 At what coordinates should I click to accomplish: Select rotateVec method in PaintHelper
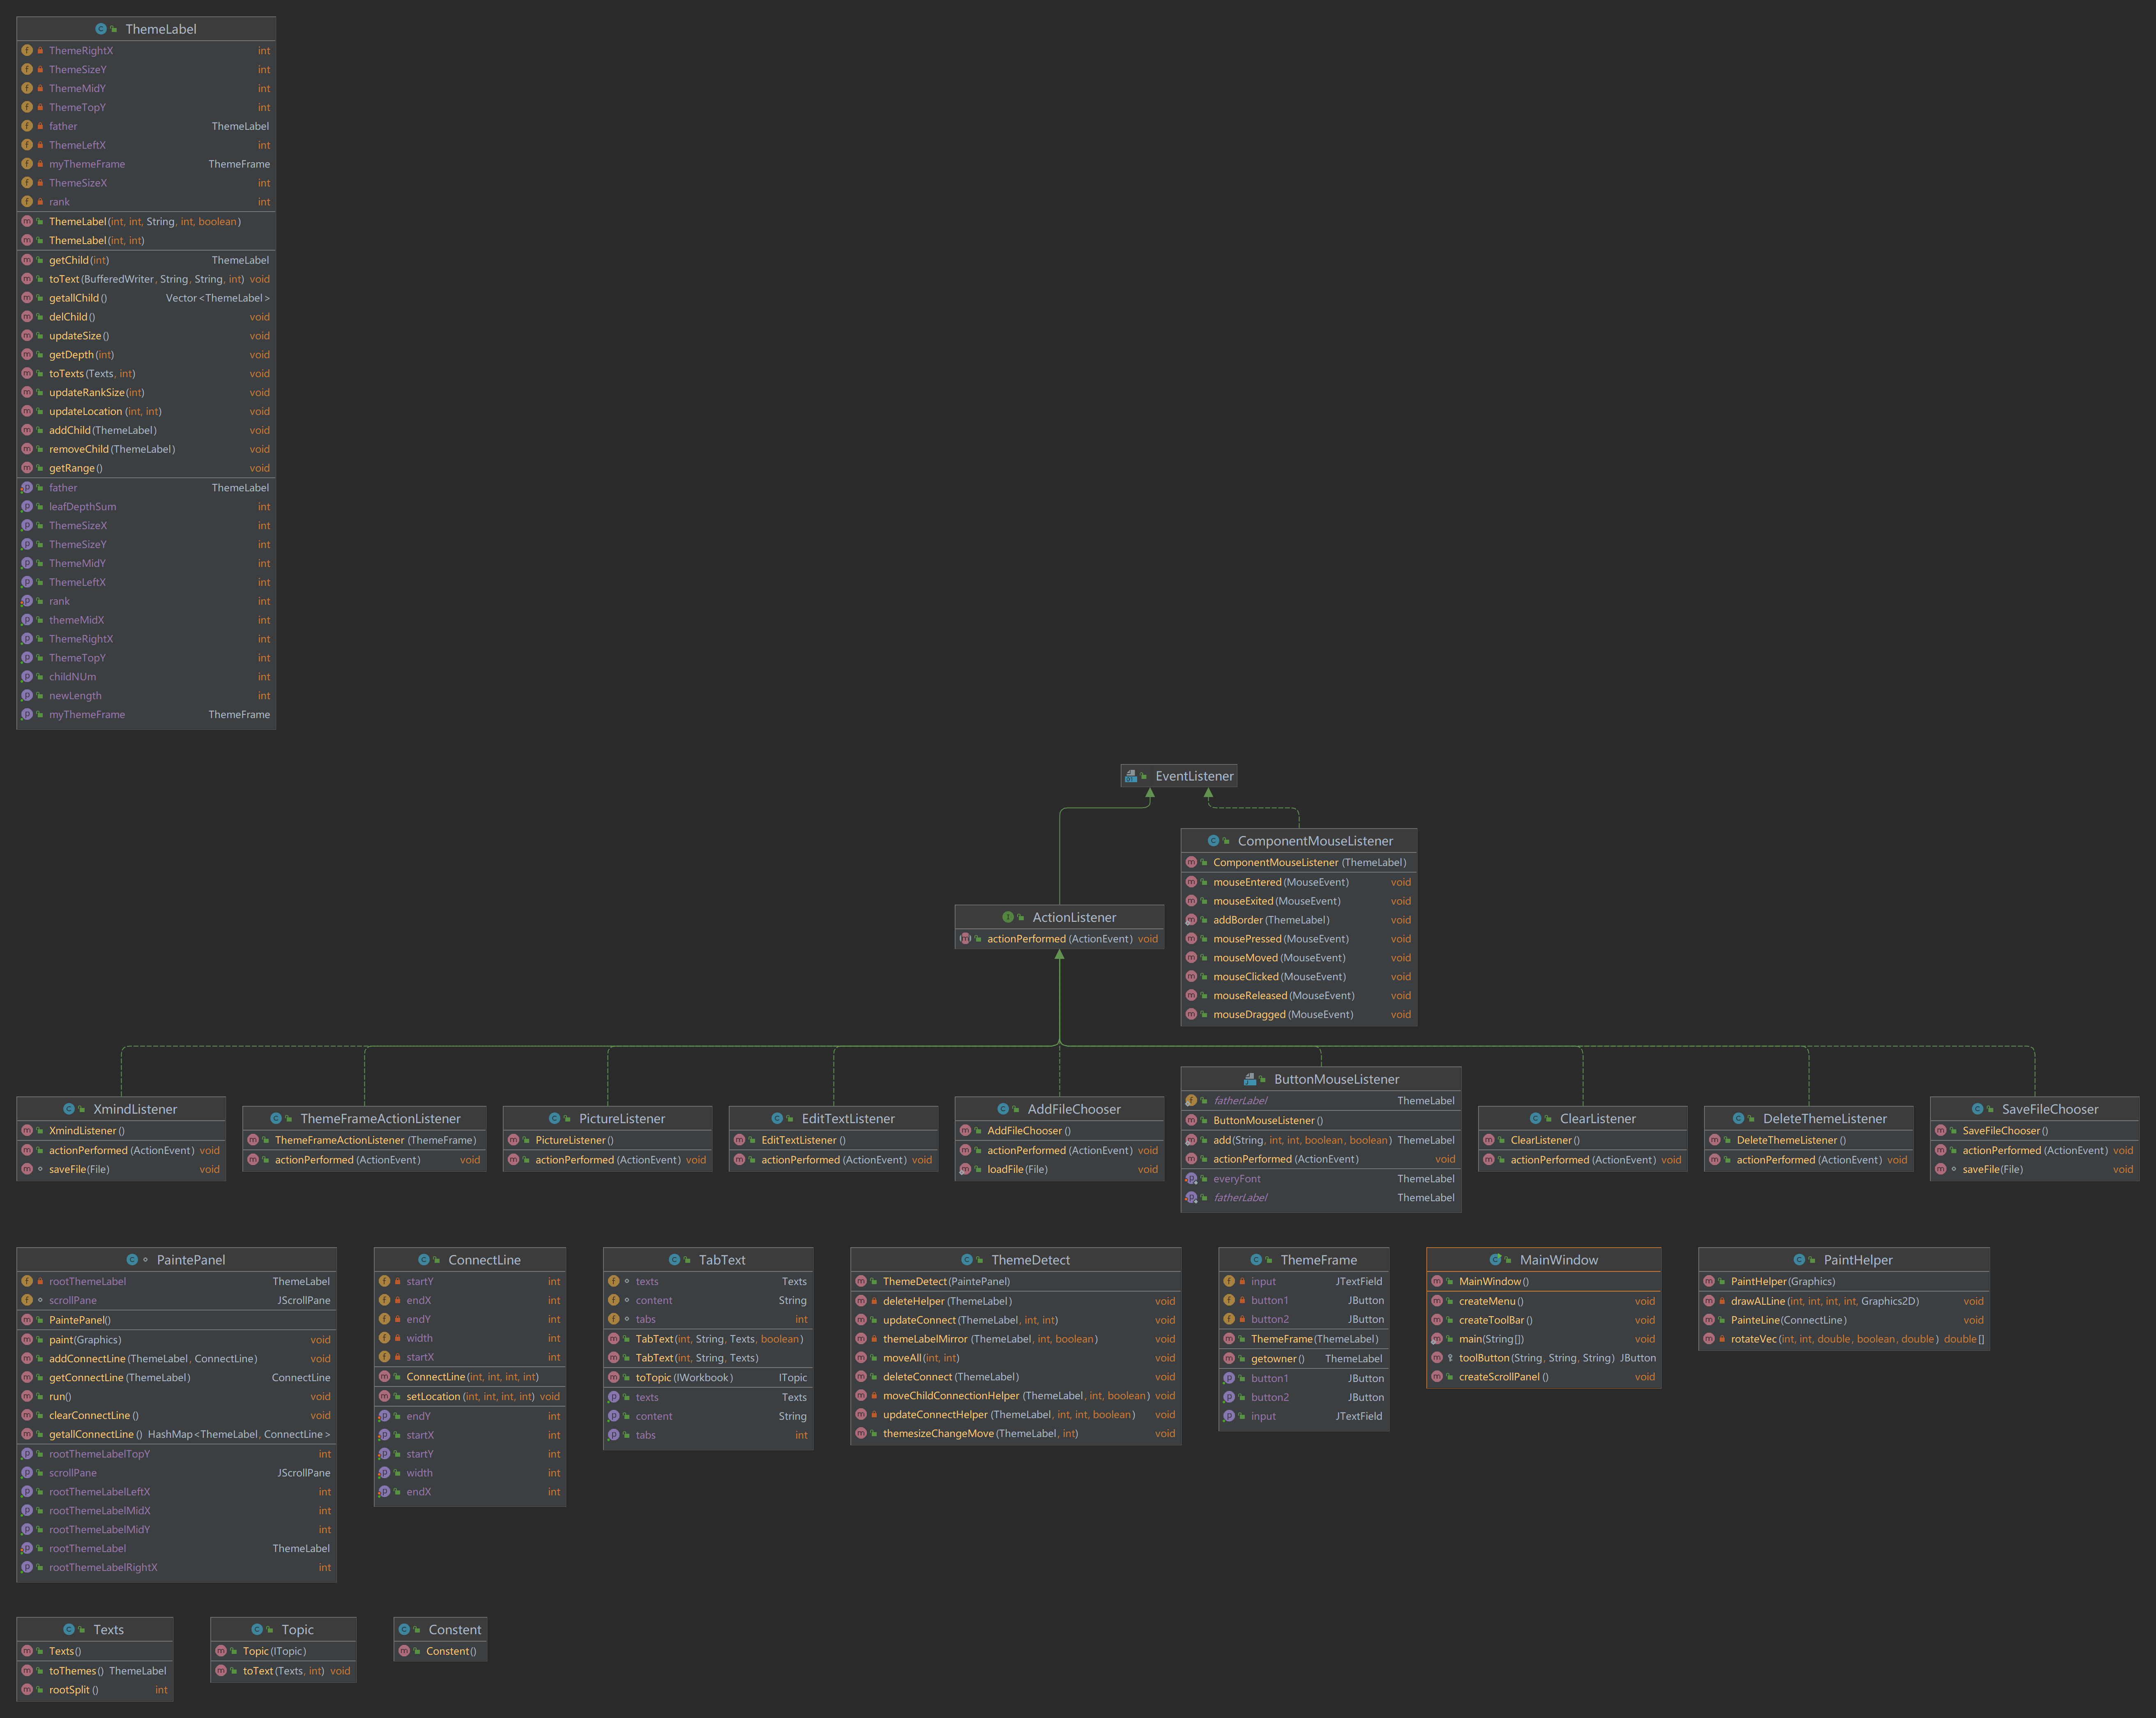tap(1753, 1339)
